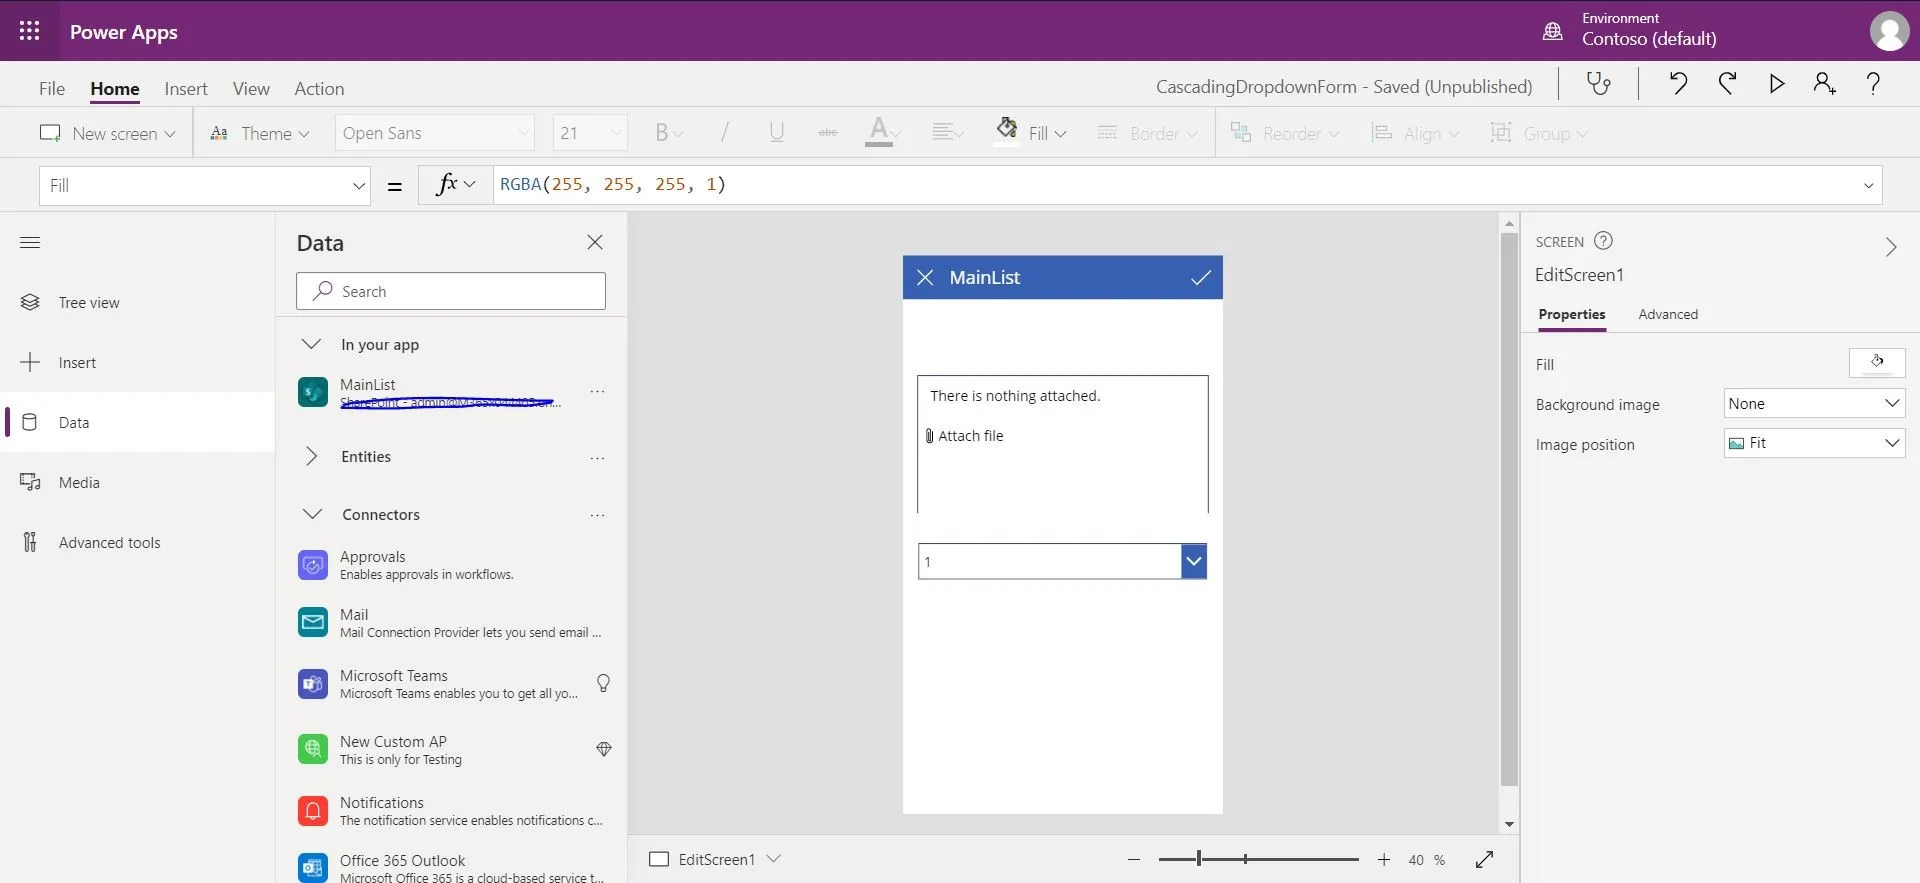
Task: Close the Data panel
Action: [x=595, y=242]
